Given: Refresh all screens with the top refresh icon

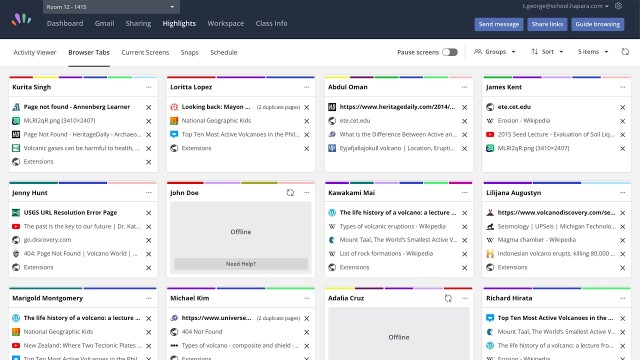Looking at the screenshot, I should click(x=625, y=52).
